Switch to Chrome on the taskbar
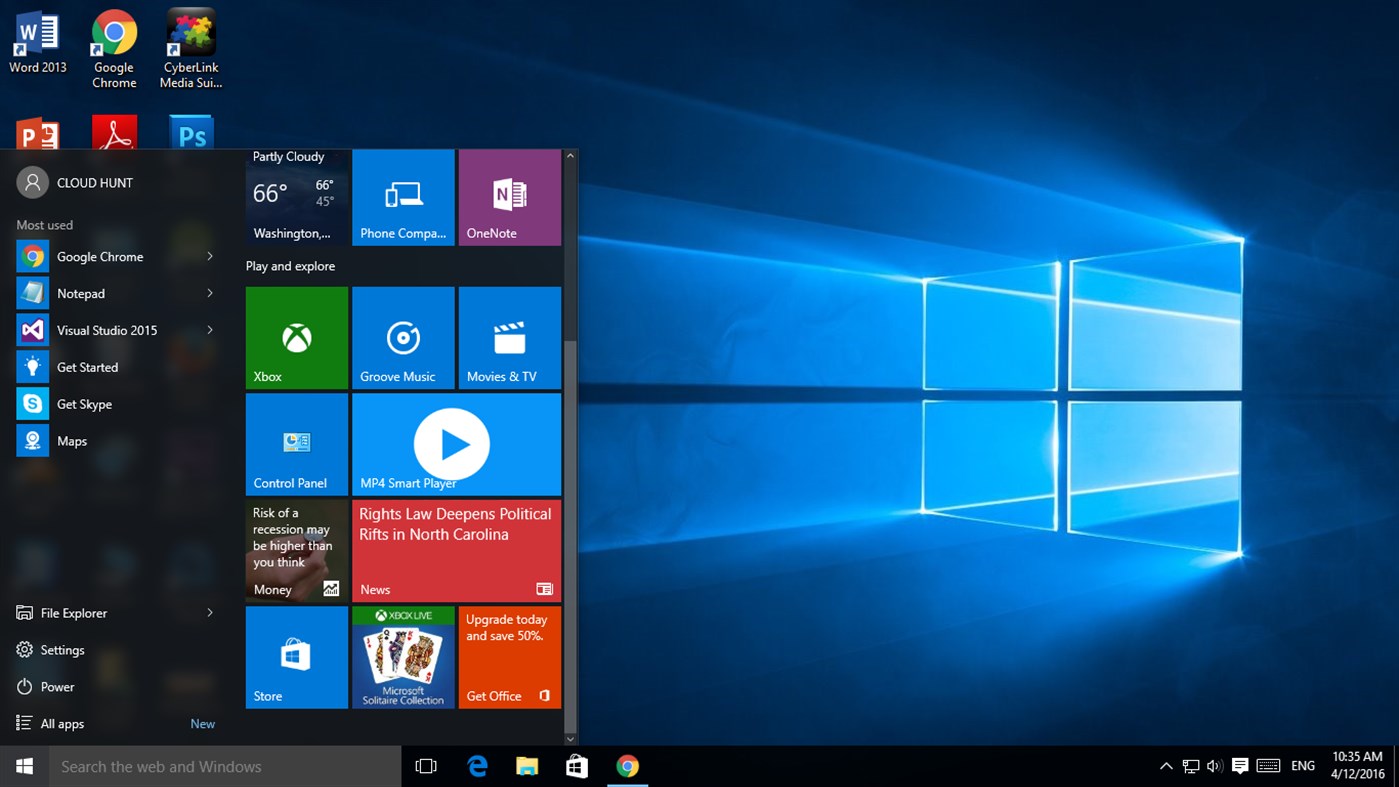The height and width of the screenshot is (787, 1399). tap(627, 766)
